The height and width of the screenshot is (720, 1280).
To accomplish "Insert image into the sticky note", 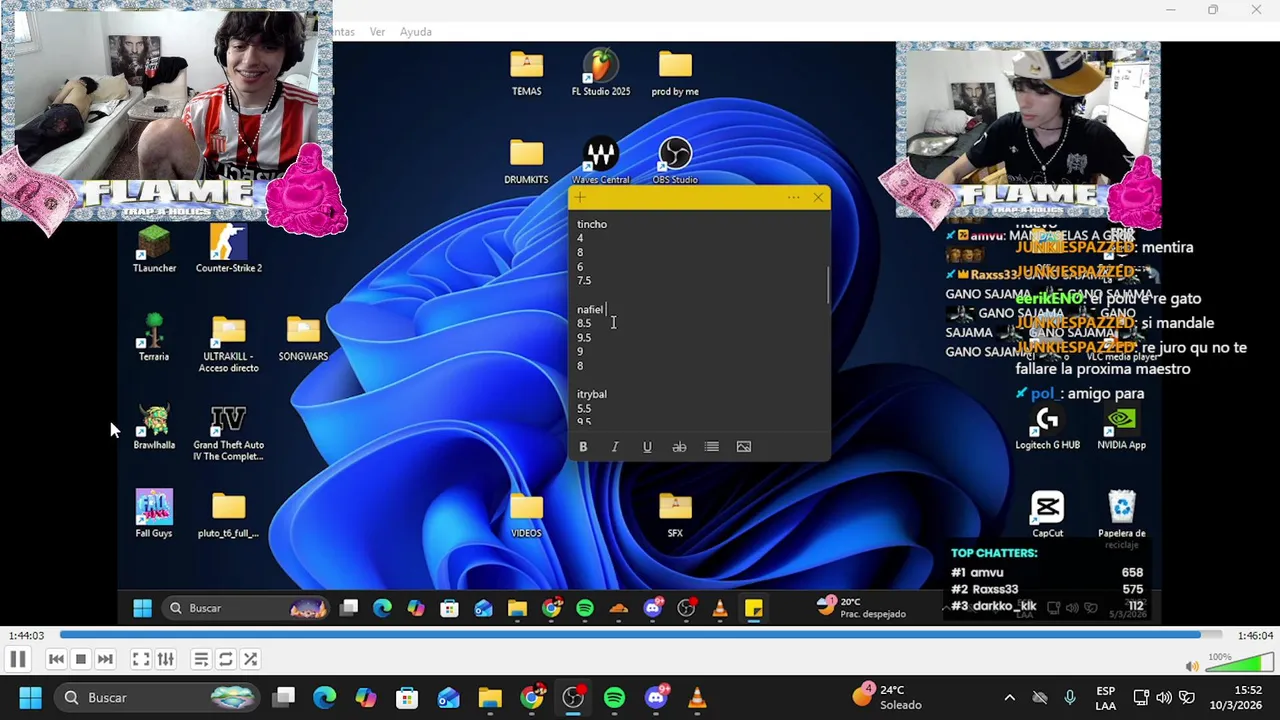I will pyautogui.click(x=744, y=447).
